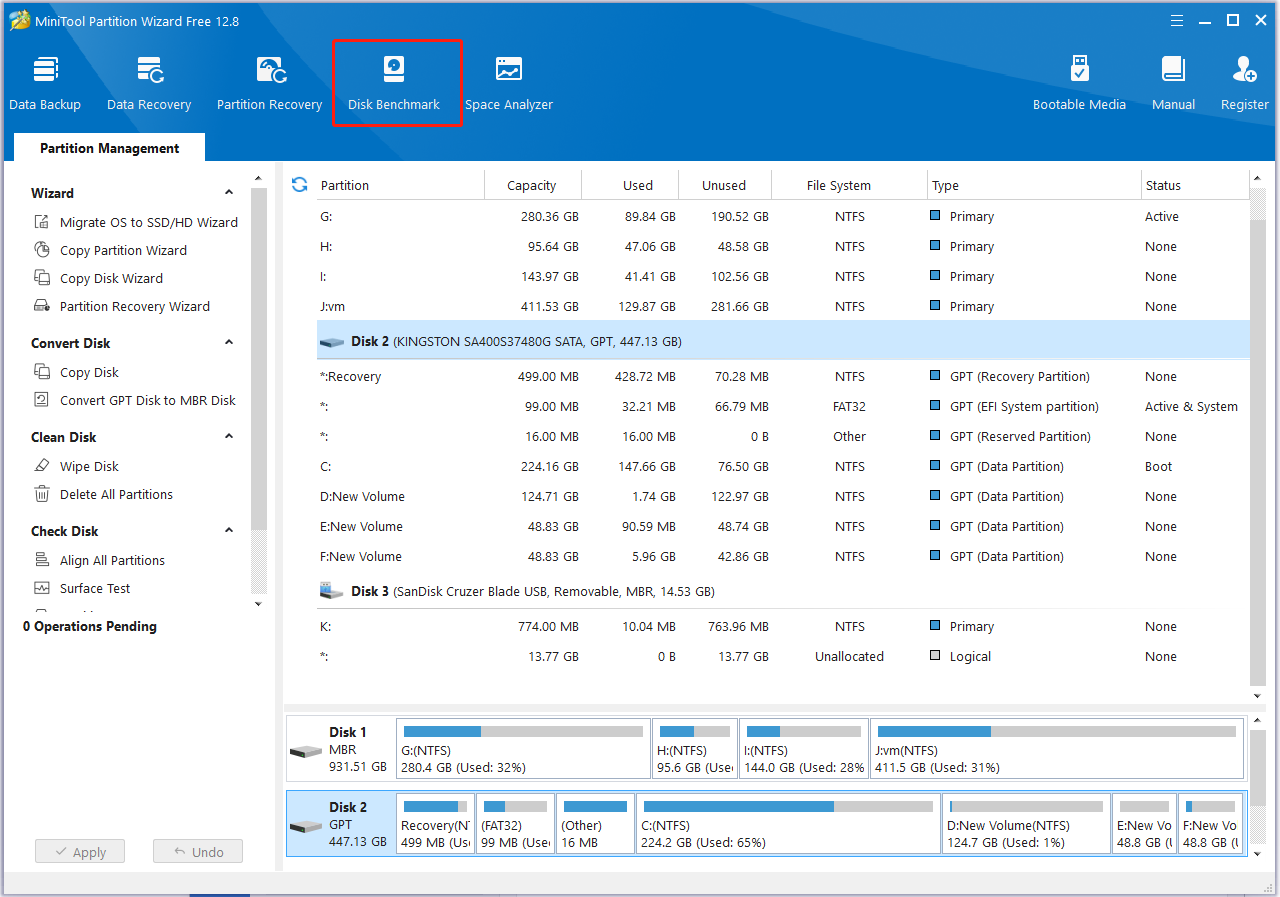The width and height of the screenshot is (1280, 897).
Task: Select the Disk 1 MBR label in disk map
Action: click(341, 749)
